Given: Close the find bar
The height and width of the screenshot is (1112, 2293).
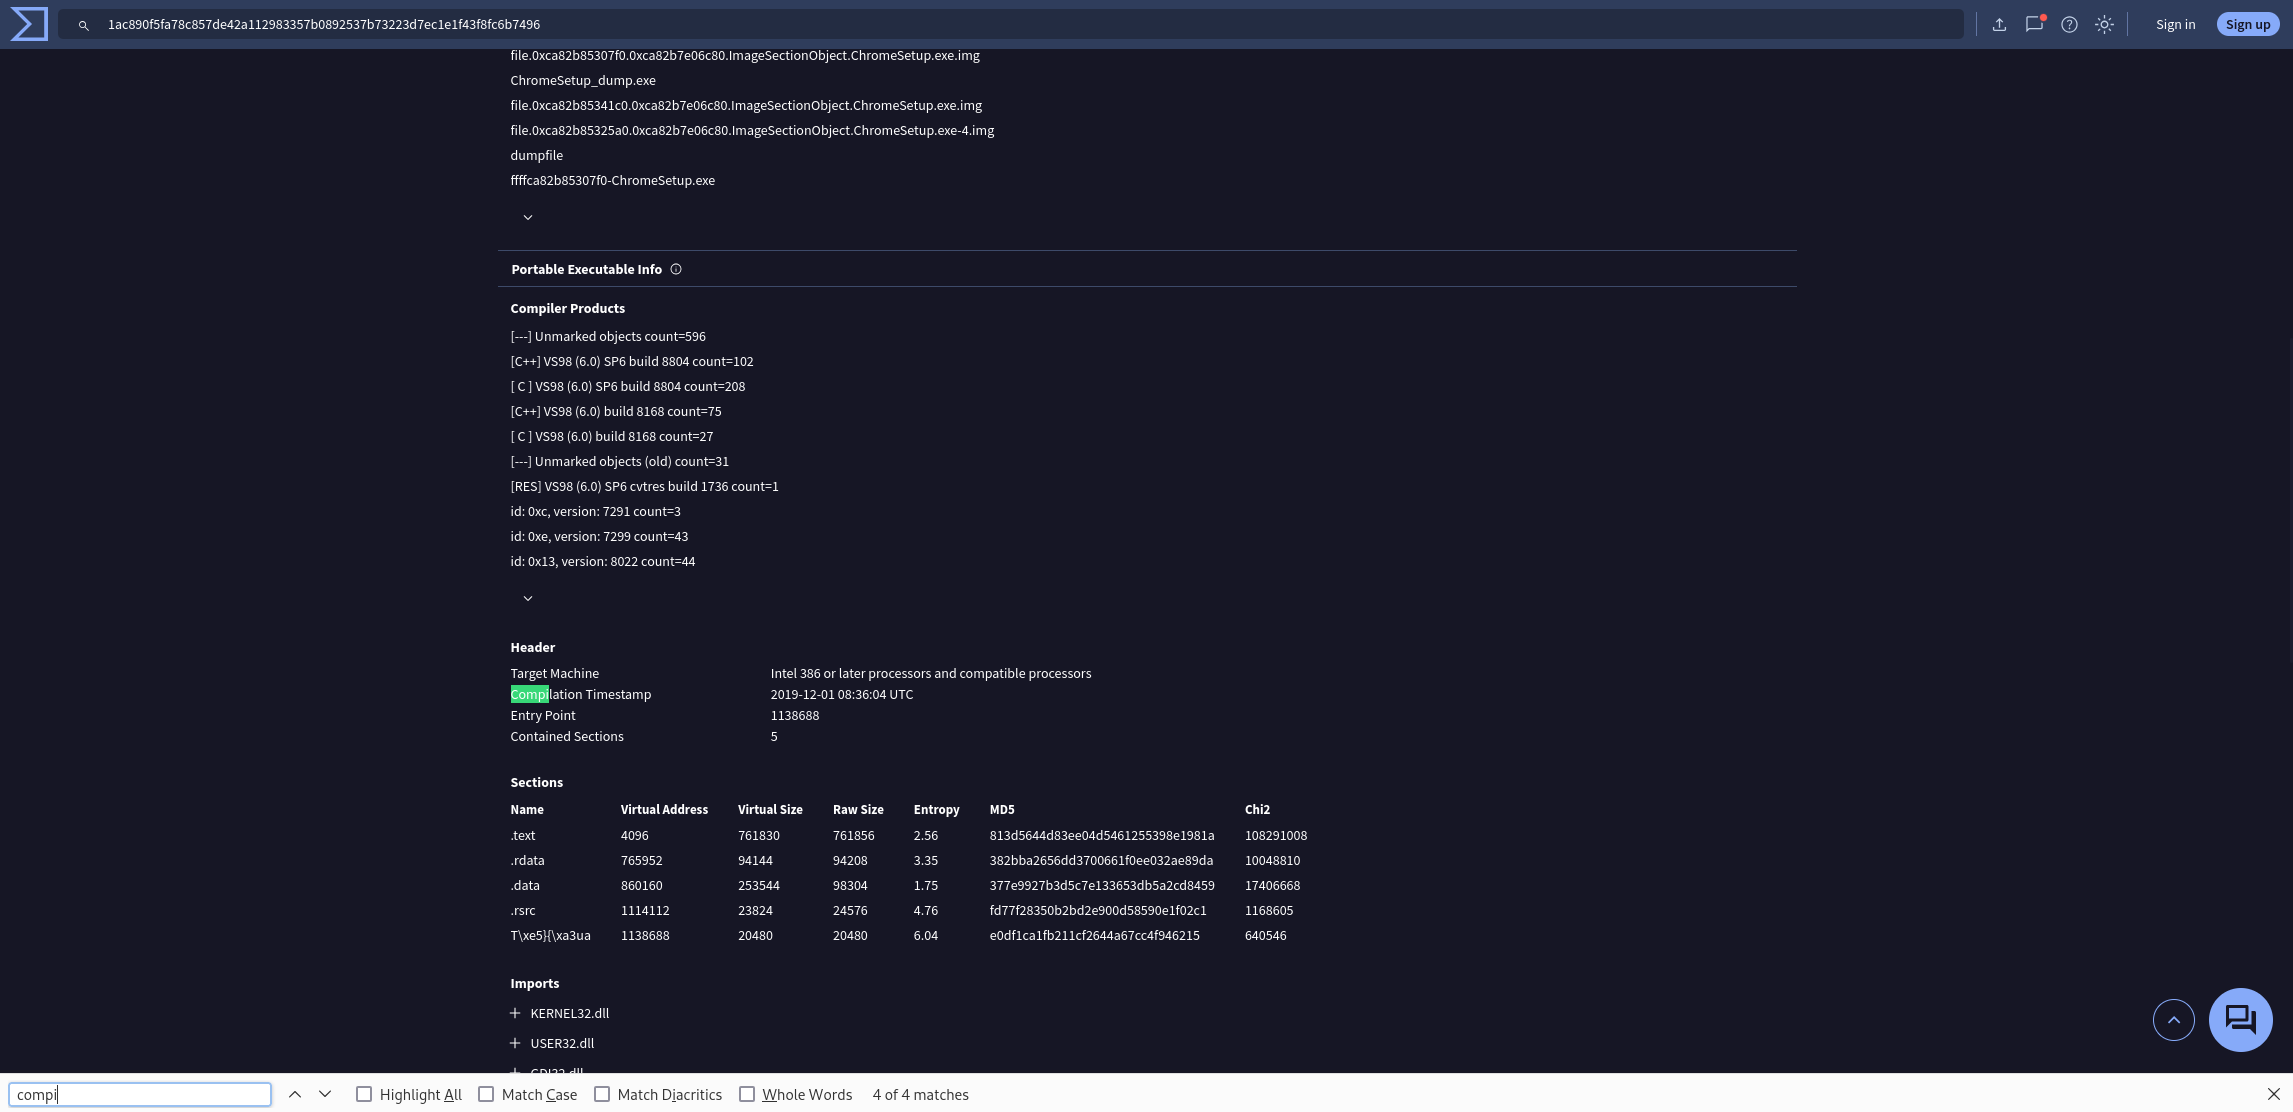Looking at the screenshot, I should click(2273, 1094).
